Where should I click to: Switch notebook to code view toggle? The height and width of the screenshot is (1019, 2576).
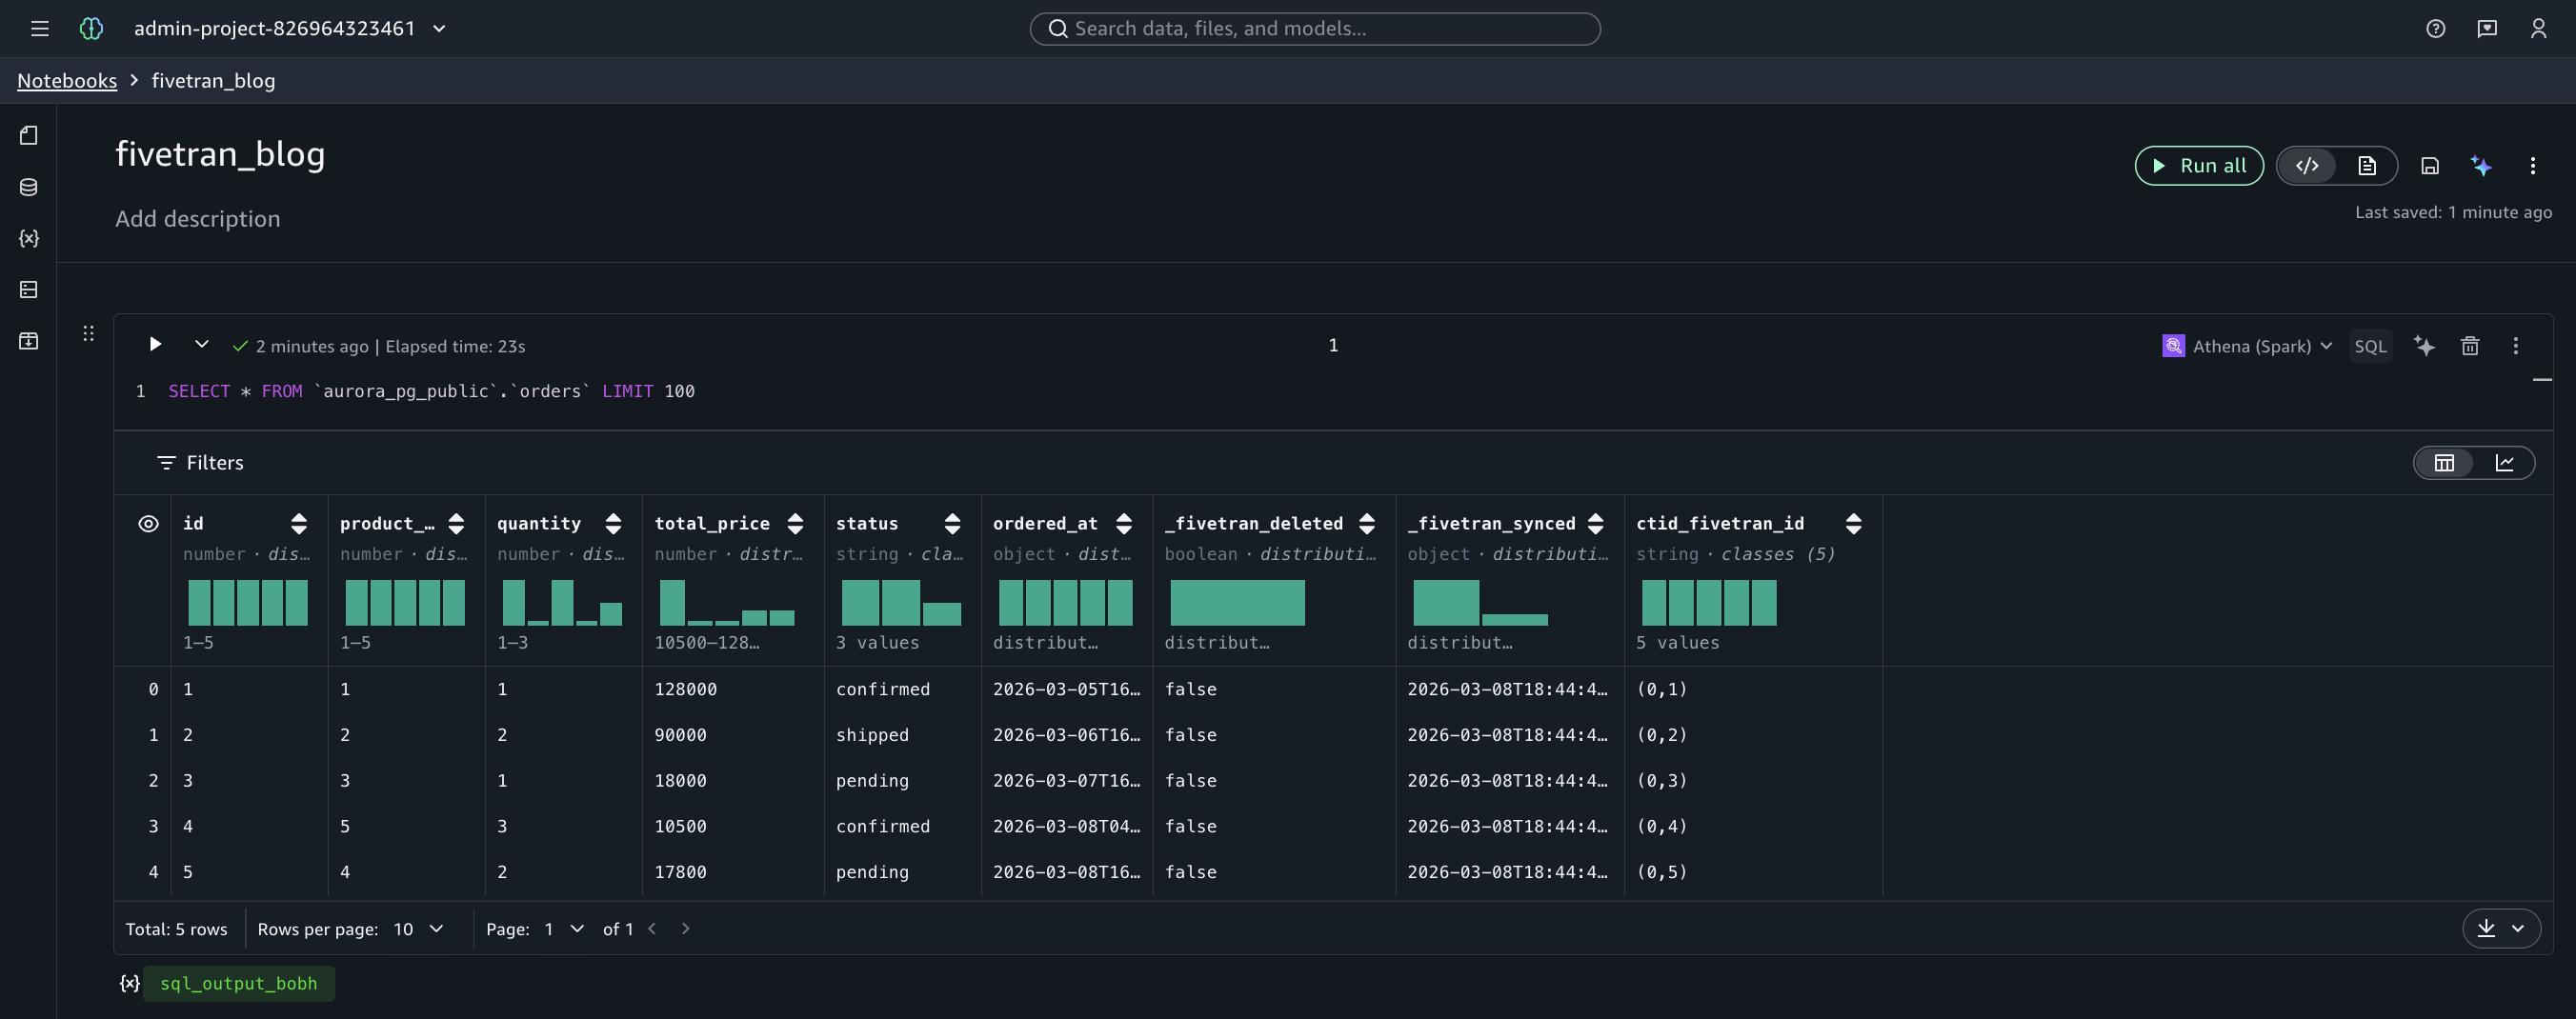[x=2307, y=166]
